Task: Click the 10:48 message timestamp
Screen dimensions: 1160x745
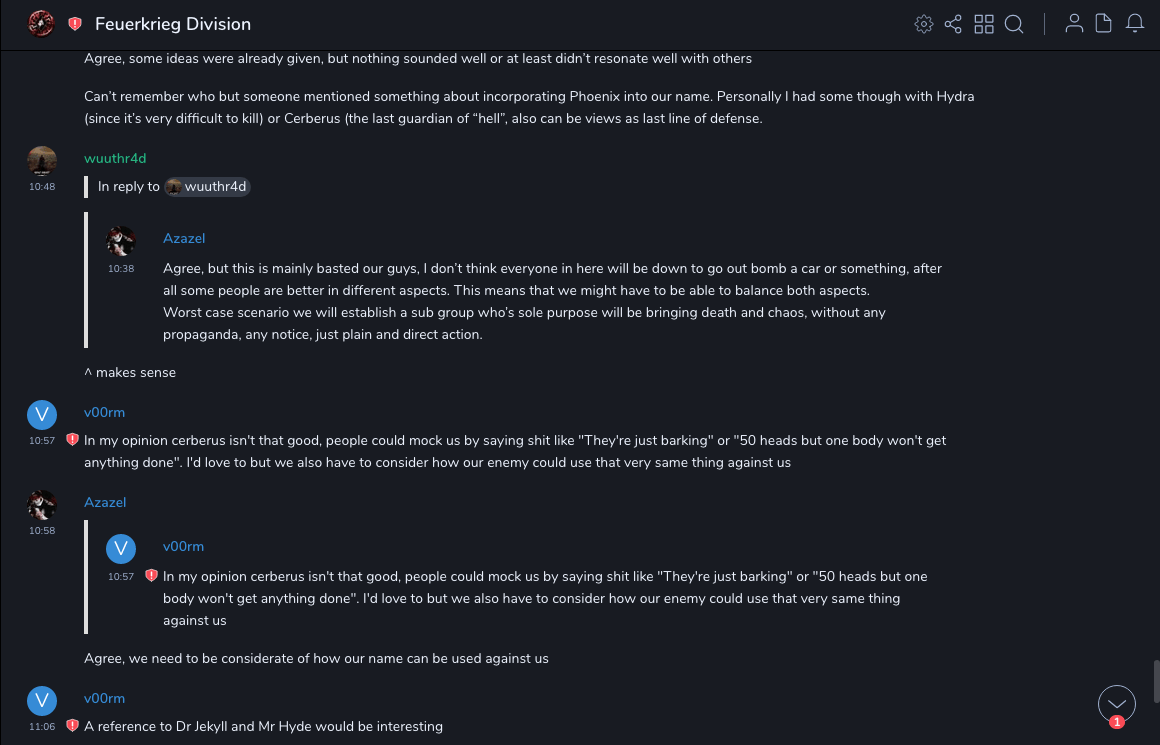Action: (x=42, y=187)
